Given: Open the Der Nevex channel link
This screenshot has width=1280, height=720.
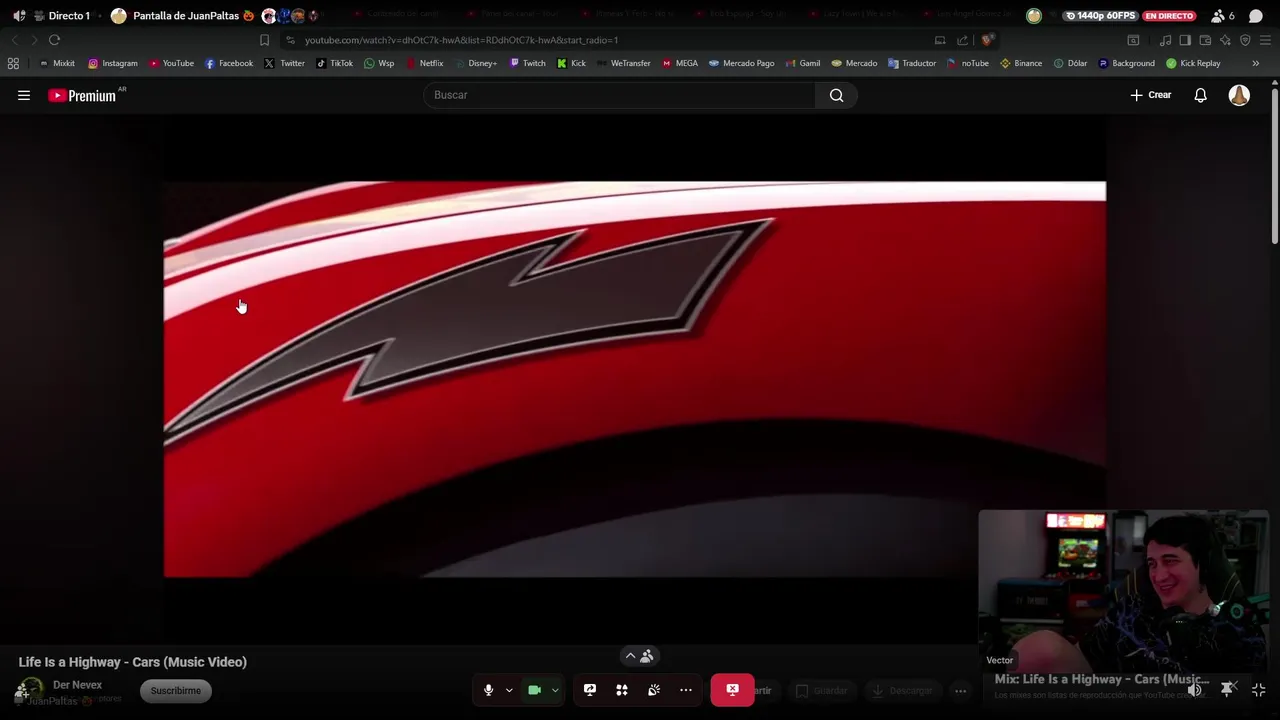Looking at the screenshot, I should 77,685.
